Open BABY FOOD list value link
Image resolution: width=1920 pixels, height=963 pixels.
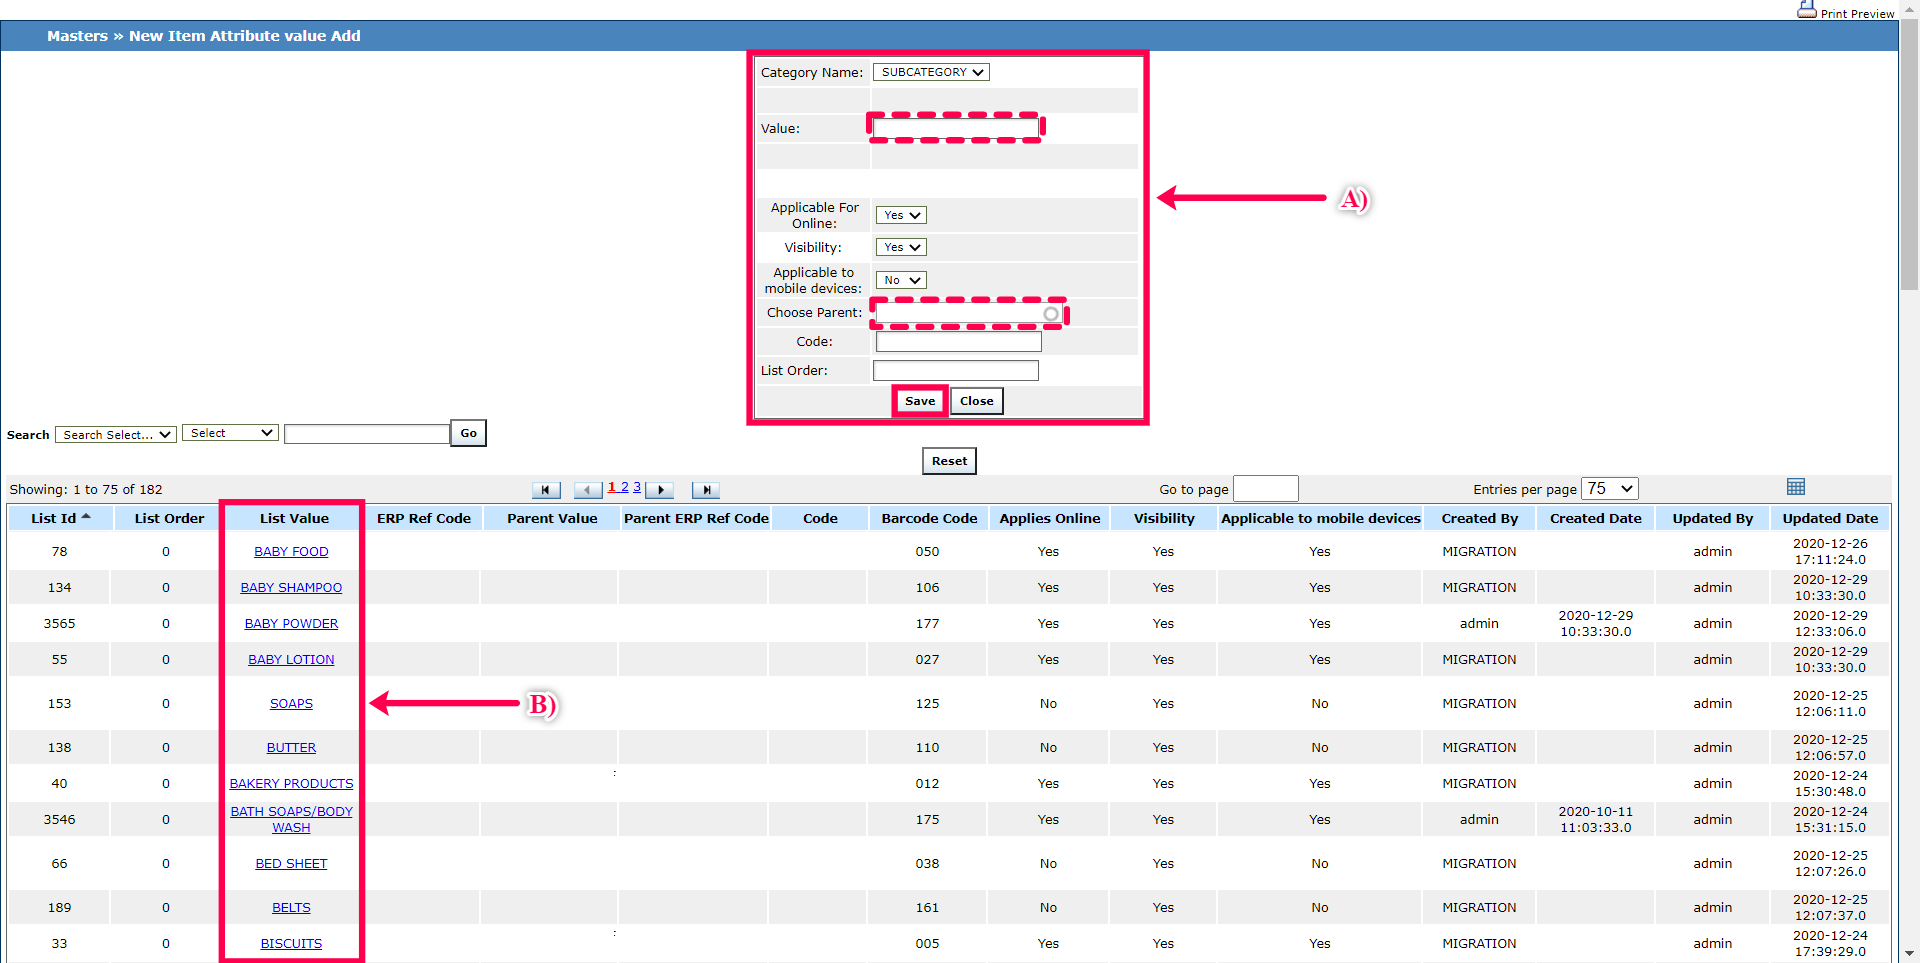(291, 552)
